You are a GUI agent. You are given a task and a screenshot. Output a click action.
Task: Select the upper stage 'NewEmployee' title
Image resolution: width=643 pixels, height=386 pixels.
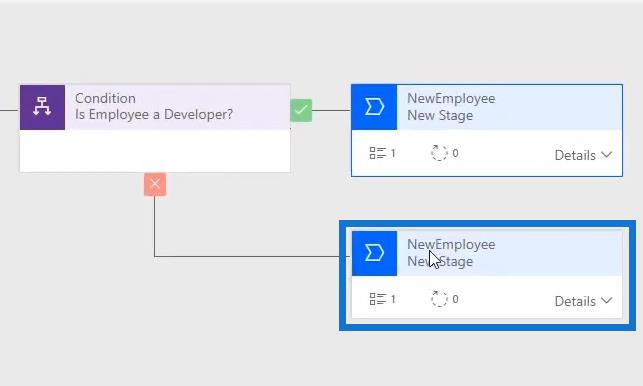[451, 98]
